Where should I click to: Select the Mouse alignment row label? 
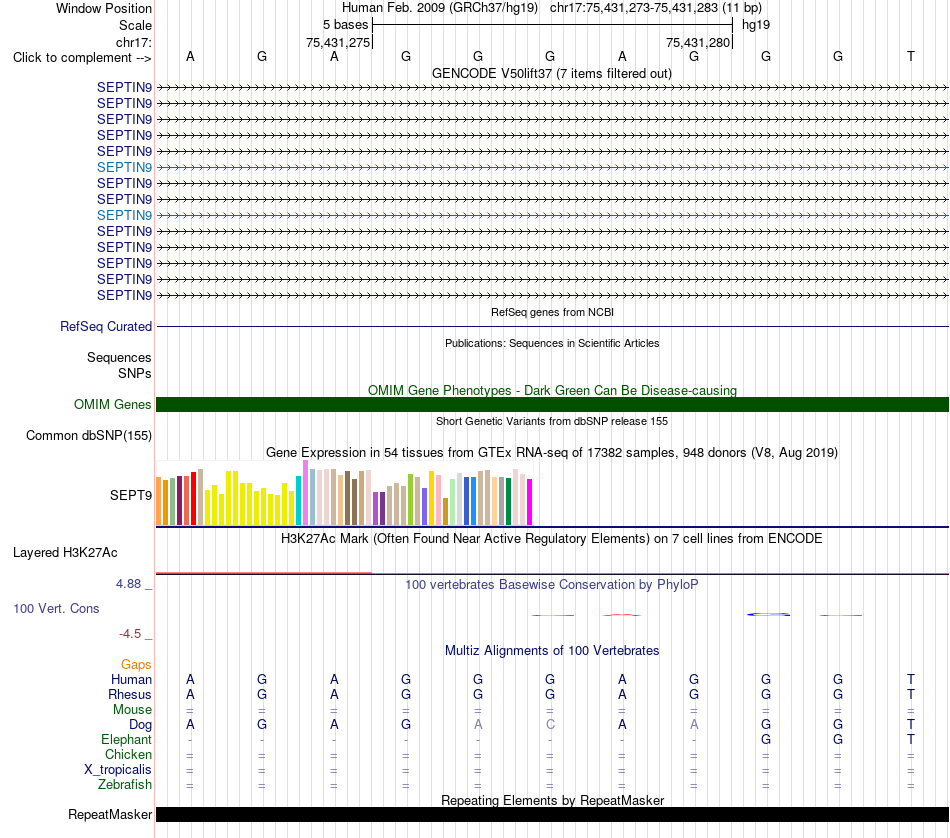[132, 710]
